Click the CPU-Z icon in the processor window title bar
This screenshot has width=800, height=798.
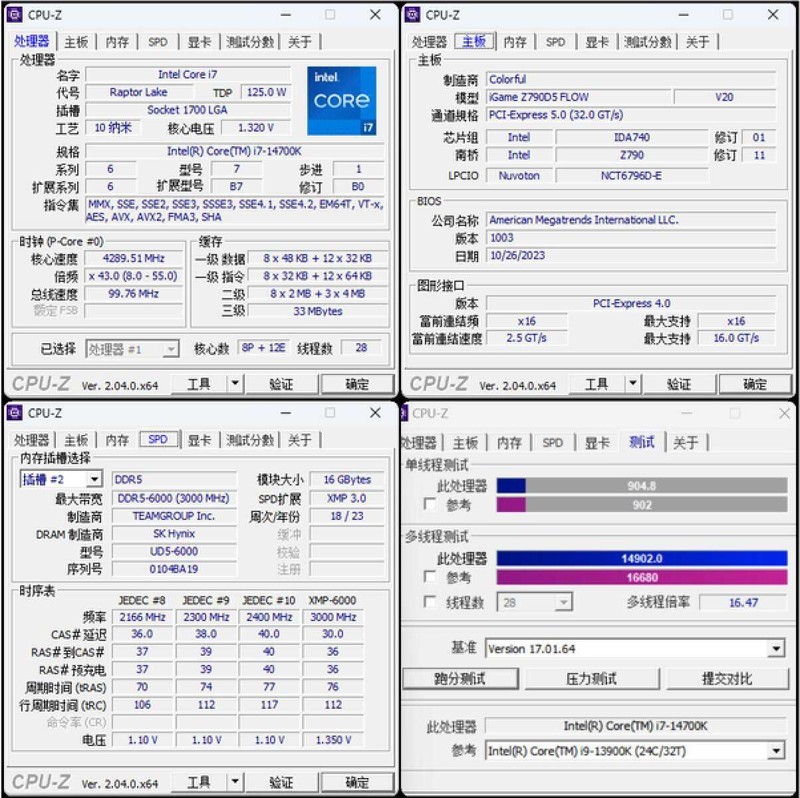[14, 15]
